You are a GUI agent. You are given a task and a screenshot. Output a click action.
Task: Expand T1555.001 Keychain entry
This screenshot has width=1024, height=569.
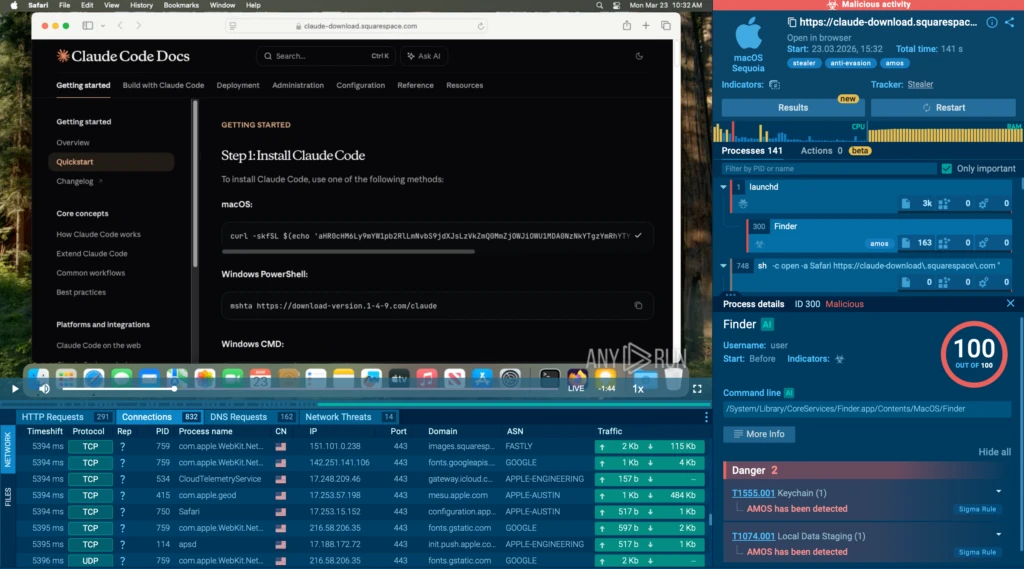[x=999, y=492]
